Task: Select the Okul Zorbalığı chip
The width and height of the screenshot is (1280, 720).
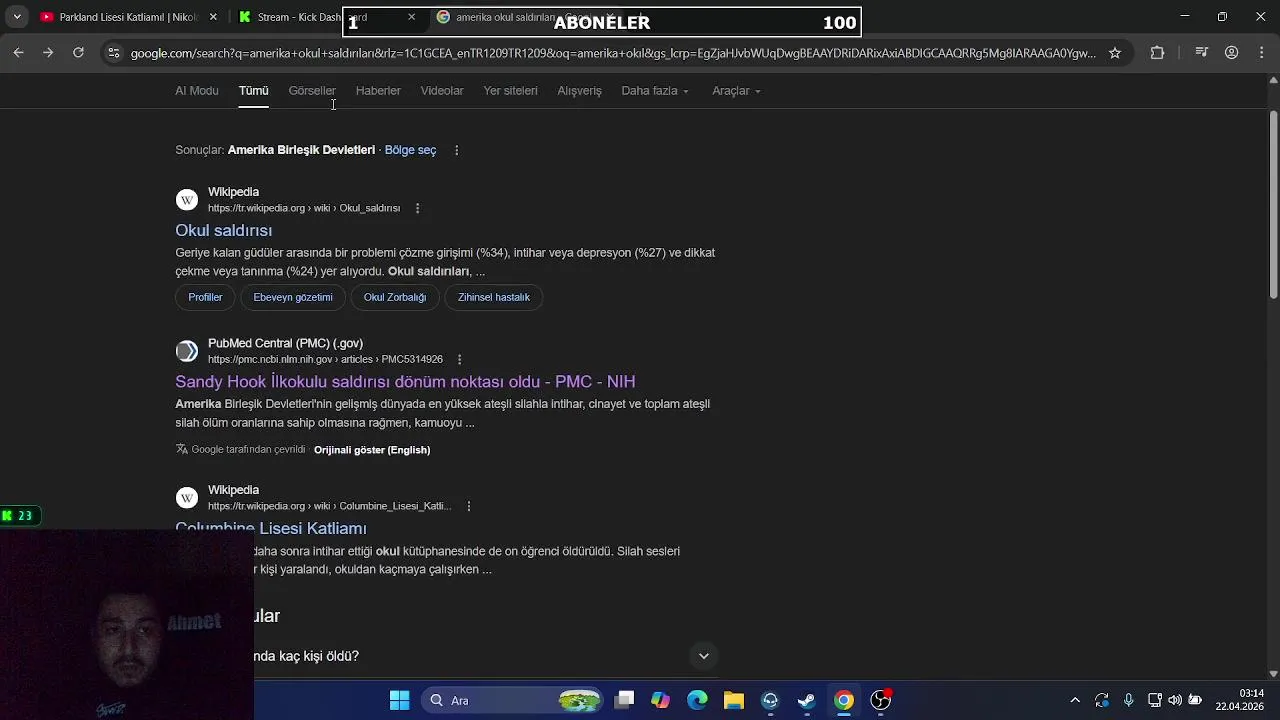Action: pos(395,297)
